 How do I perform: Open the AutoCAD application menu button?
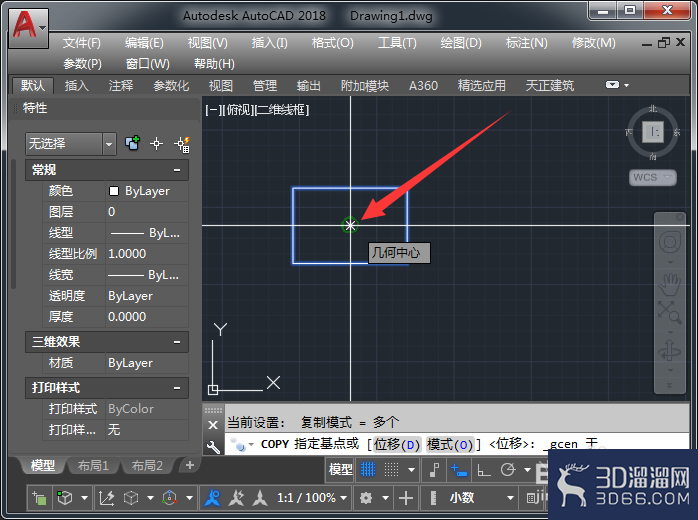click(28, 28)
